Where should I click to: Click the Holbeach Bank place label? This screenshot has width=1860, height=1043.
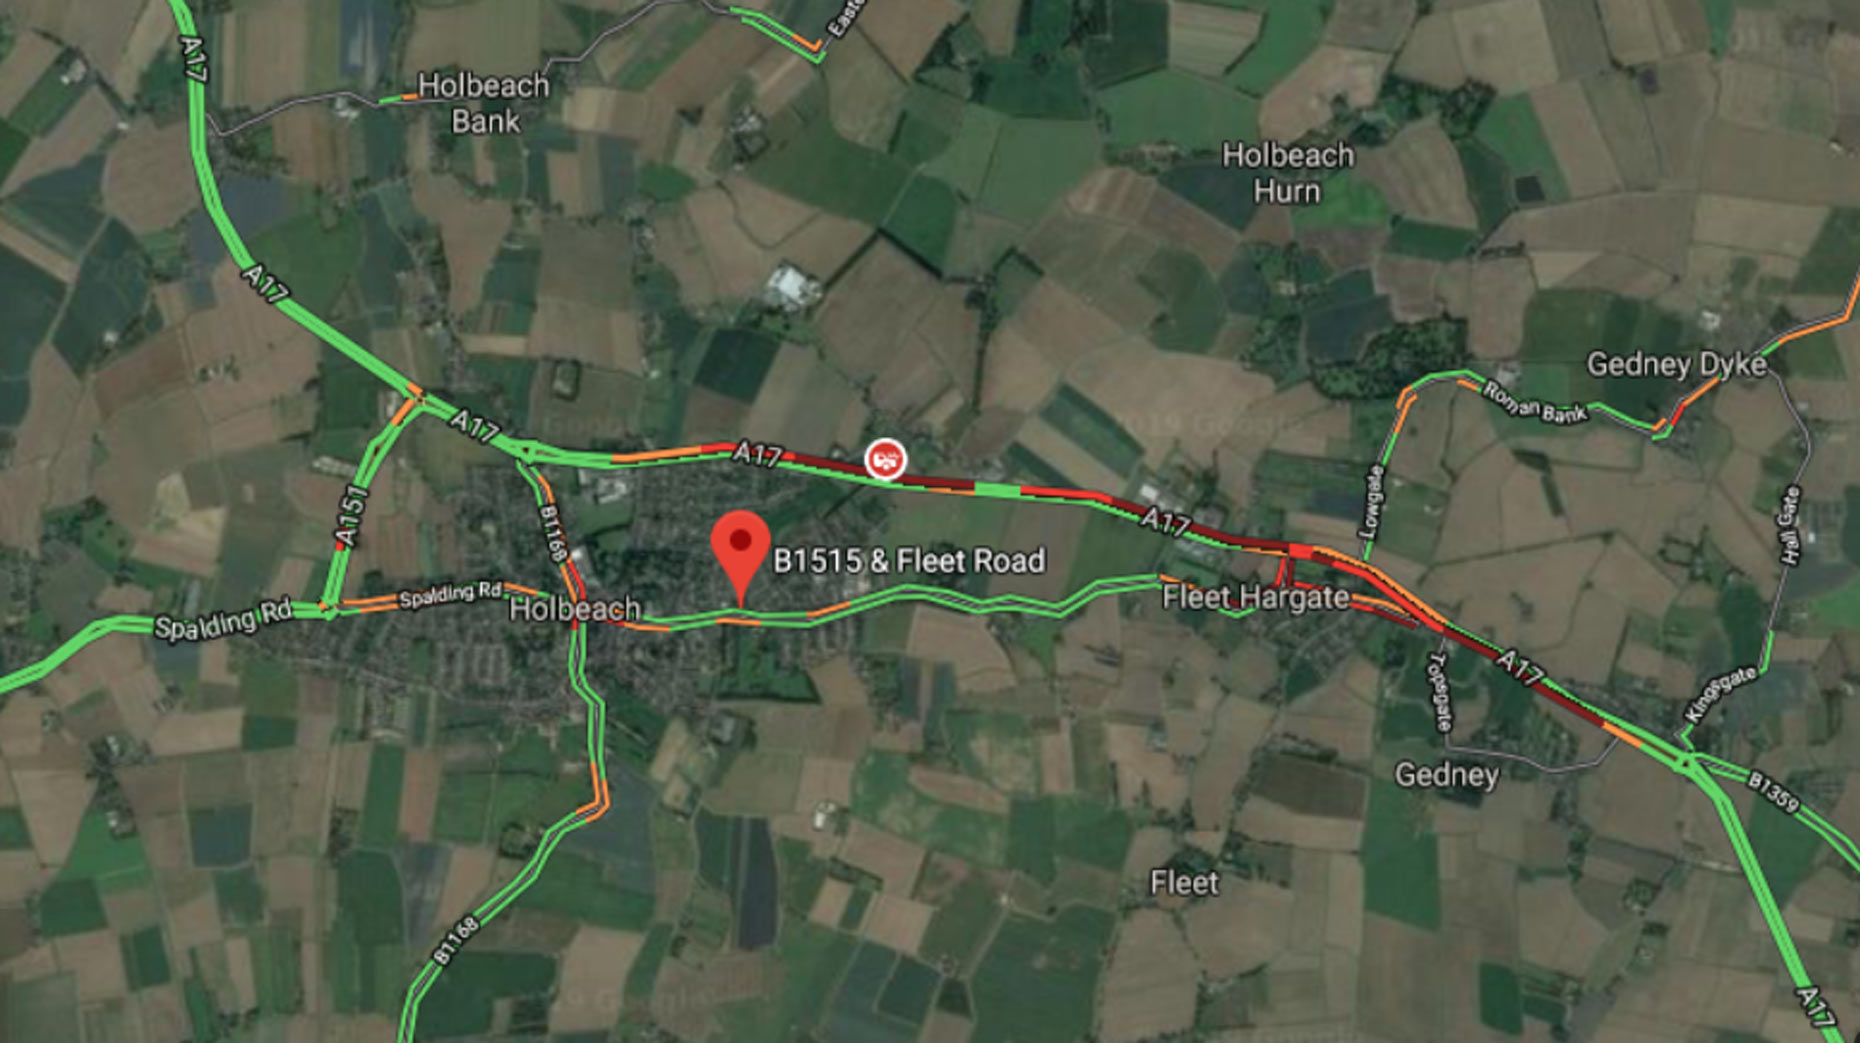[x=484, y=103]
